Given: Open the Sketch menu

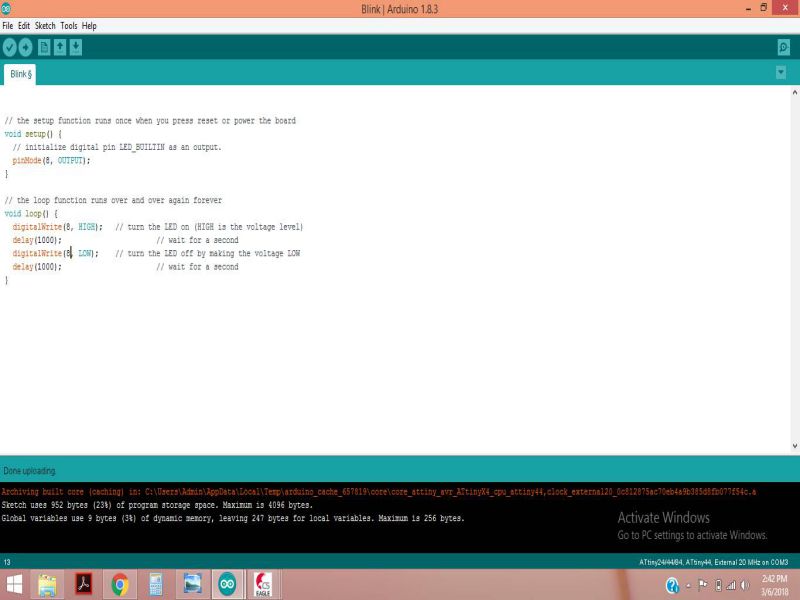Looking at the screenshot, I should (x=45, y=26).
